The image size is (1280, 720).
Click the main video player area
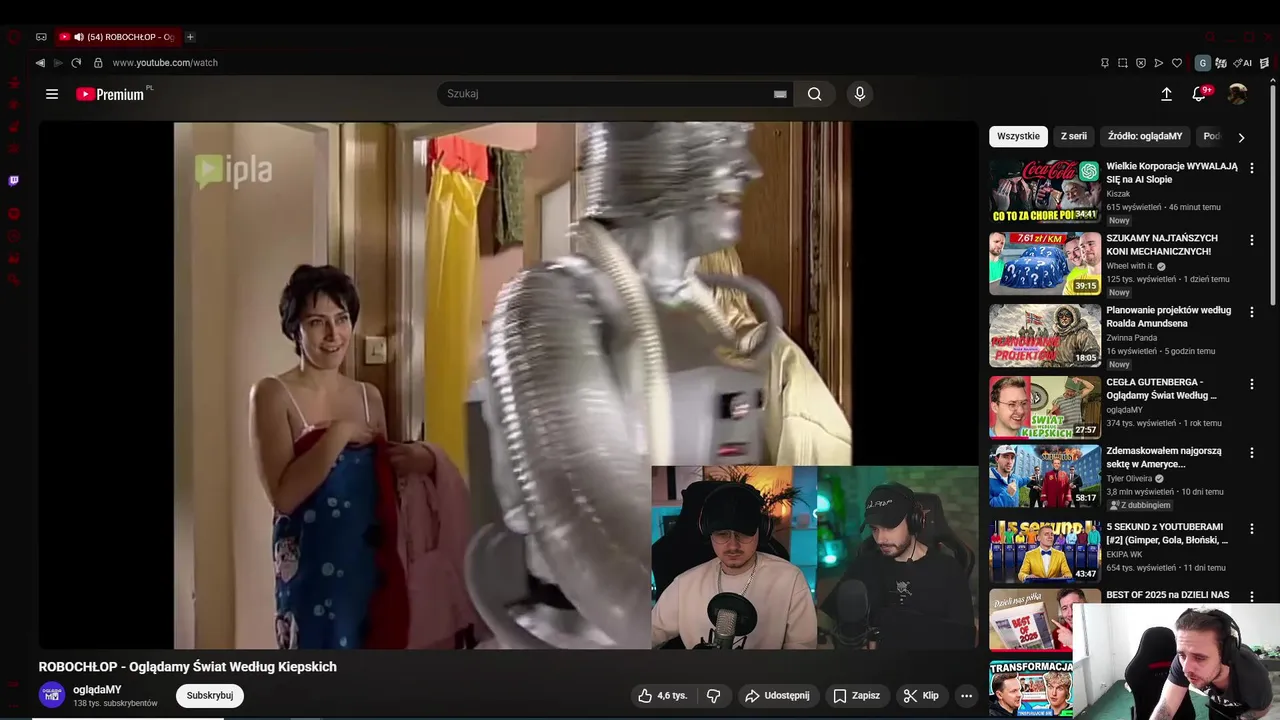(508, 386)
